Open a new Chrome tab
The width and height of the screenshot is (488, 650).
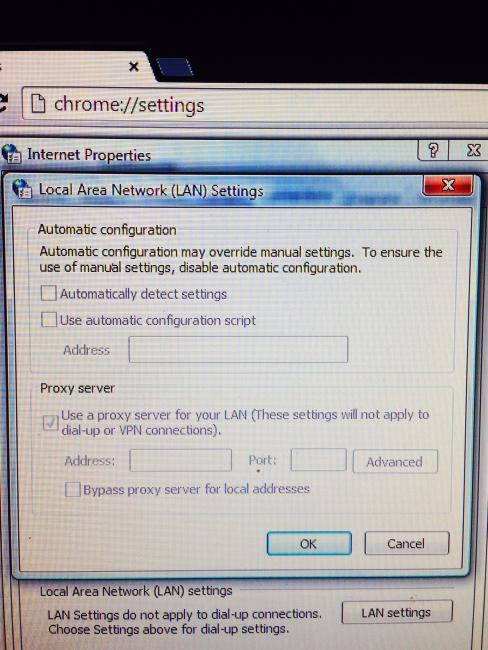pyautogui.click(x=175, y=67)
